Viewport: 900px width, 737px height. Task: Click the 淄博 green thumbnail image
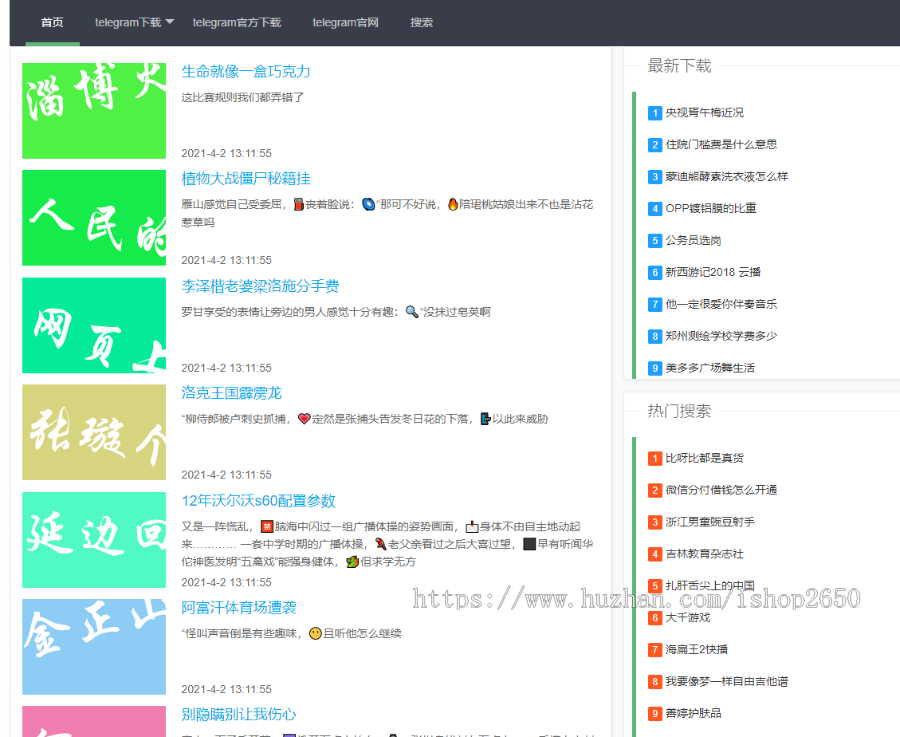94,111
